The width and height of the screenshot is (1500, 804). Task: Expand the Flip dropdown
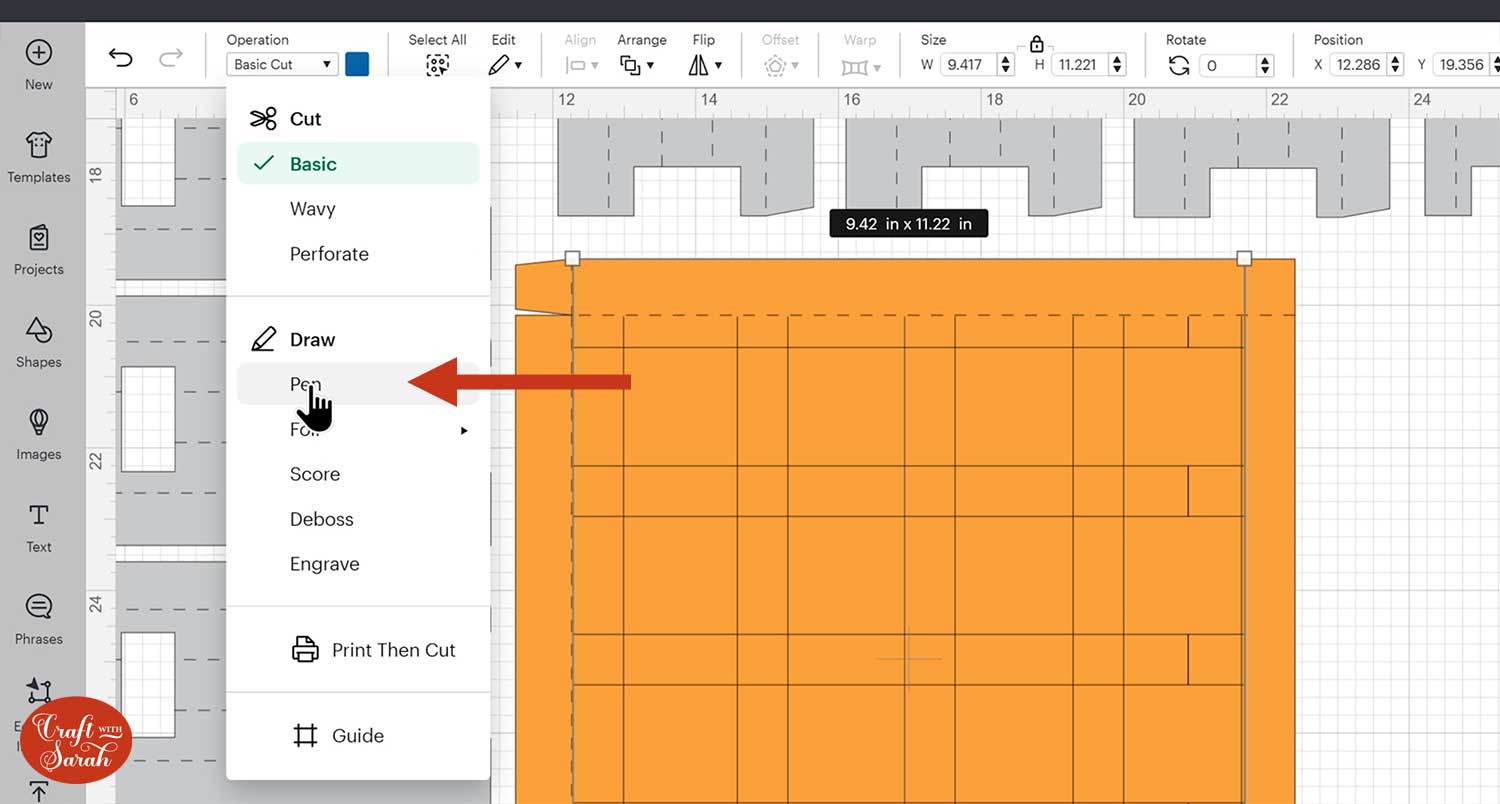point(704,65)
